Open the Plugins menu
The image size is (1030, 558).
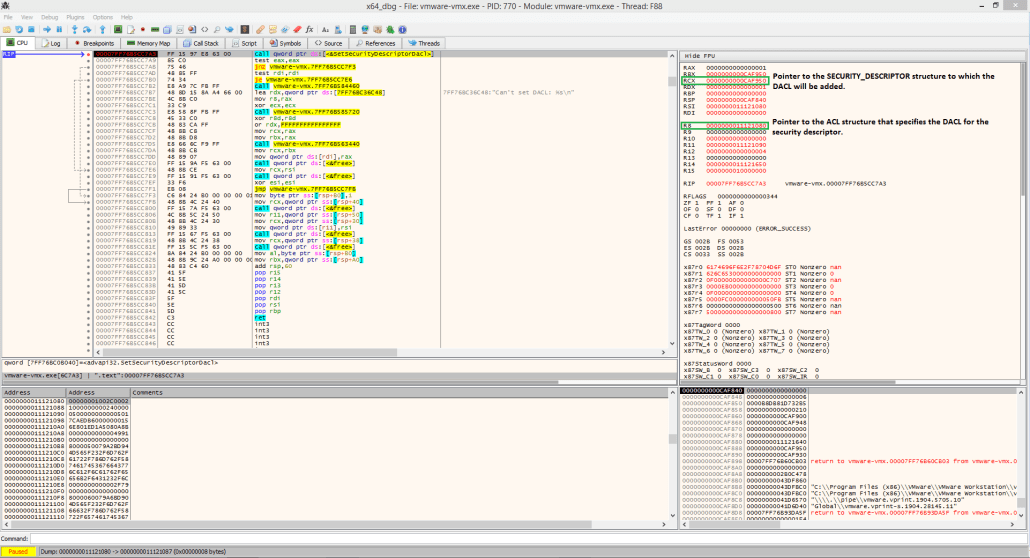[x=75, y=17]
